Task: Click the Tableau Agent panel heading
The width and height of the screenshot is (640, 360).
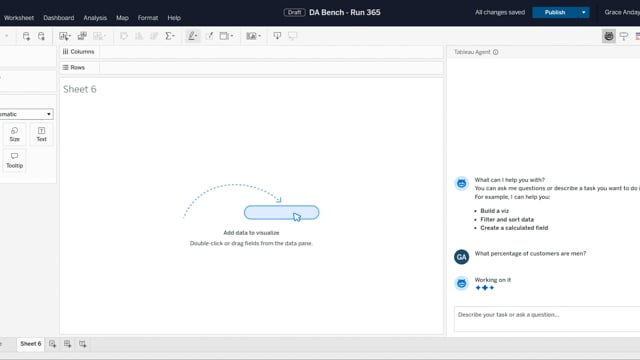Action: pos(472,52)
